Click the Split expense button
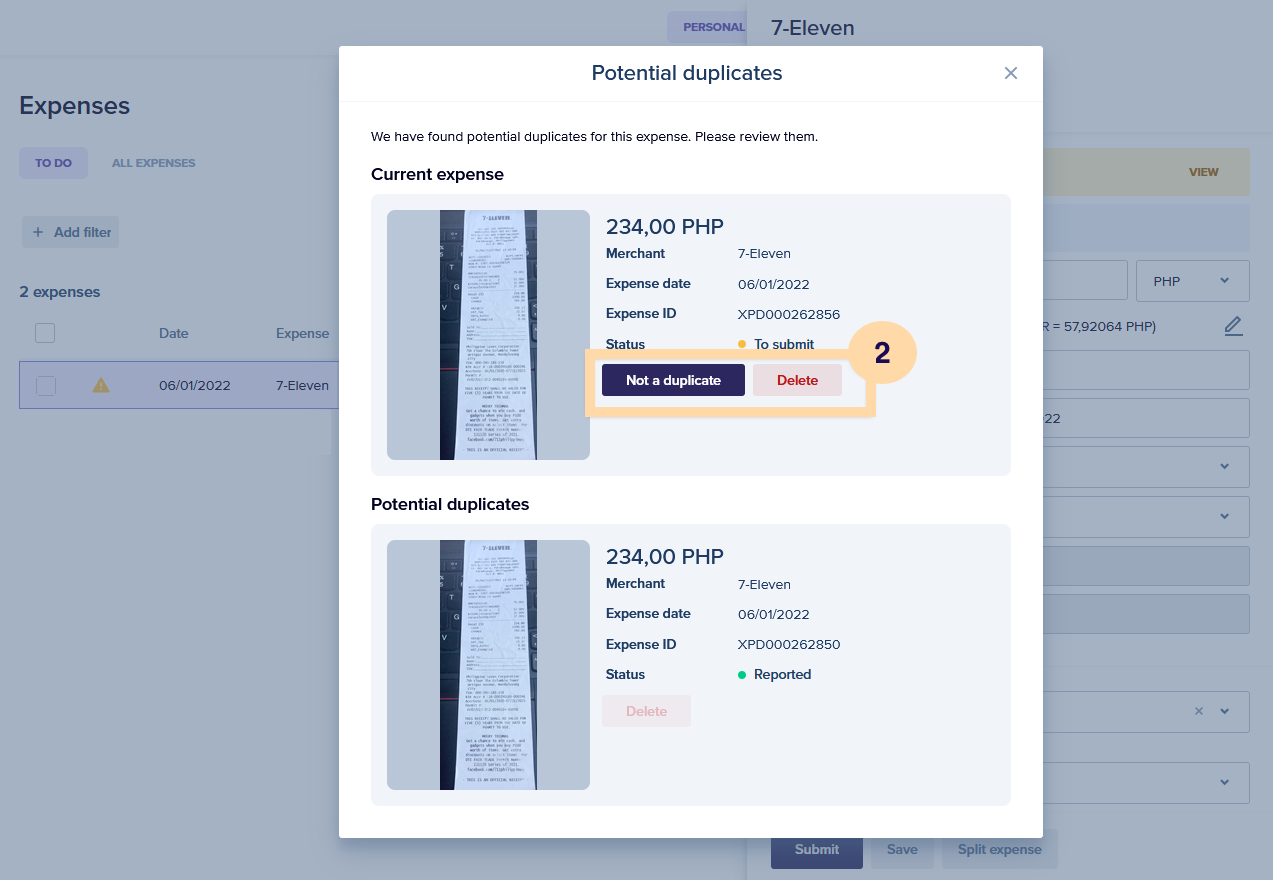The width and height of the screenshot is (1273, 880). click(1000, 849)
